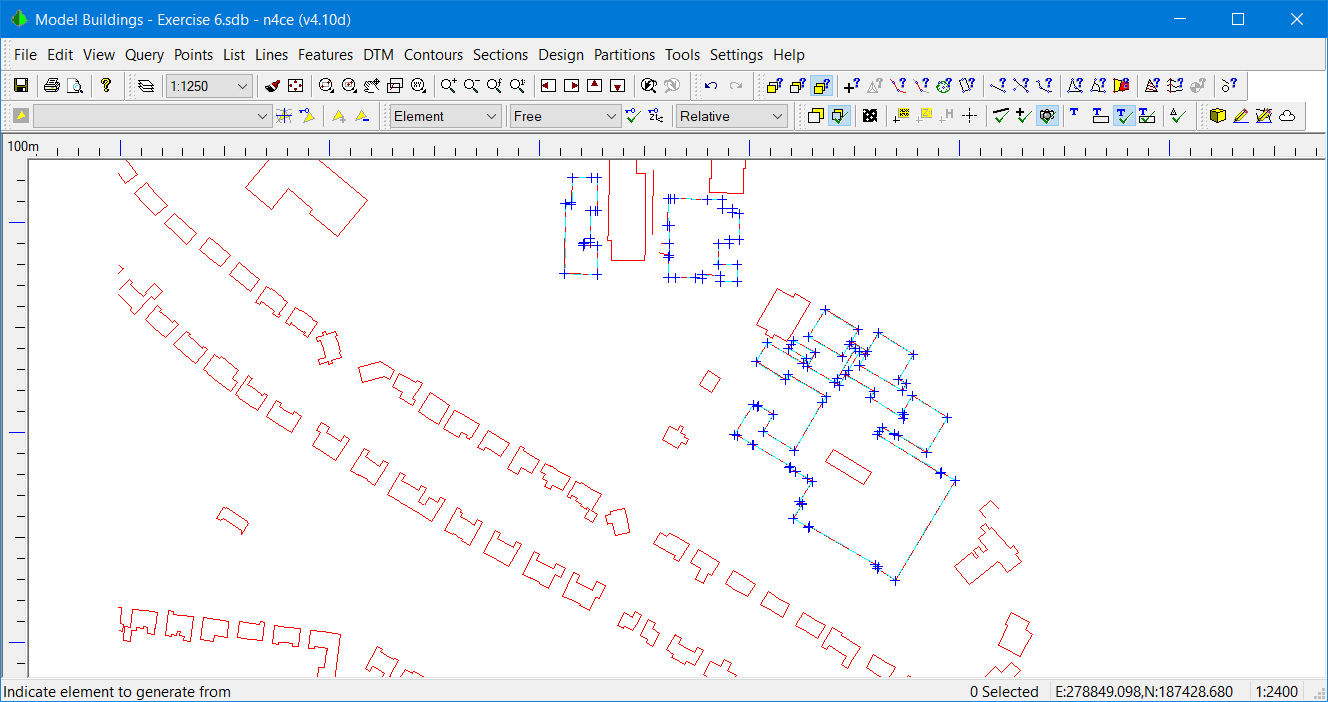1328x702 pixels.
Task: Toggle the highlighted green tick gear option
Action: [1047, 115]
